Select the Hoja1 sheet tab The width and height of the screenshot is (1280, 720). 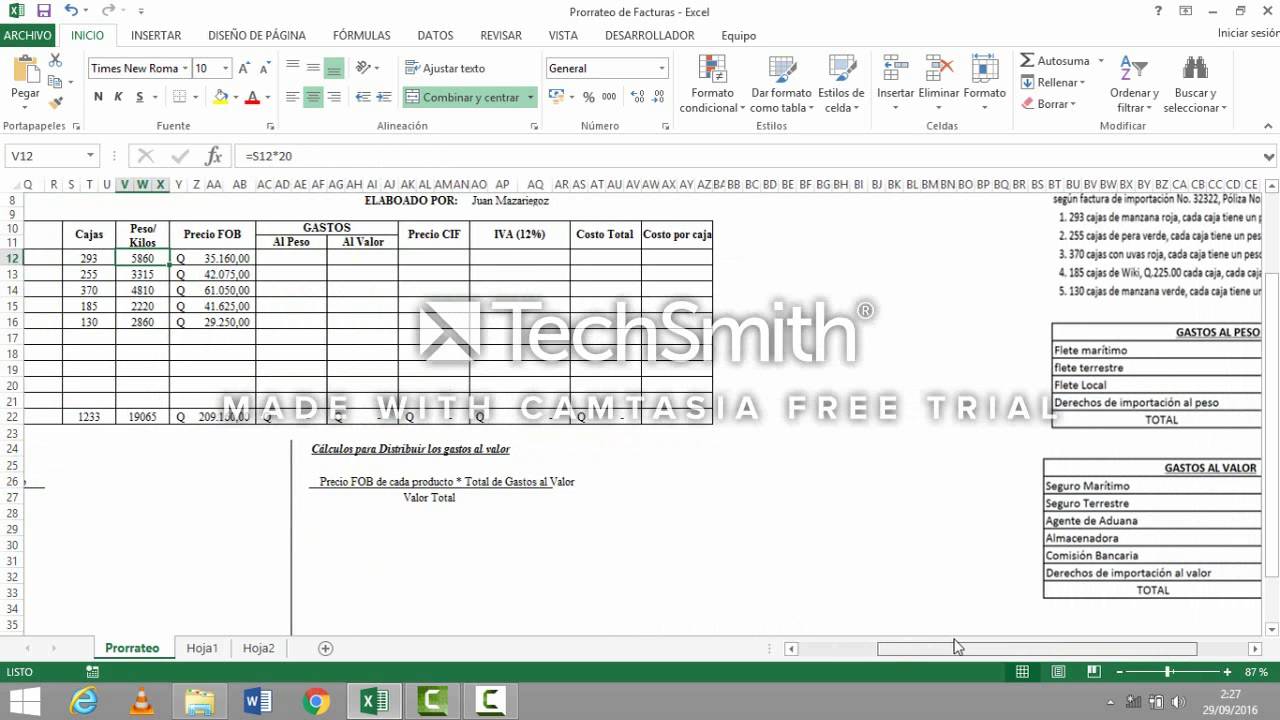(202, 648)
